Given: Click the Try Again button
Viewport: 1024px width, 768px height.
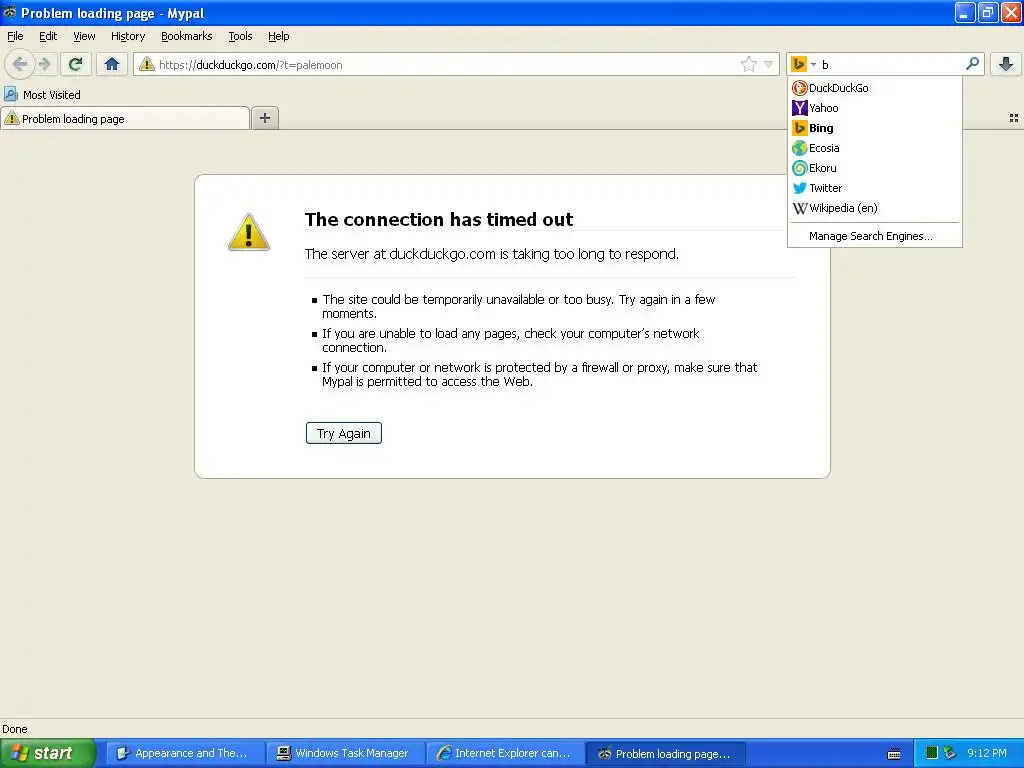Looking at the screenshot, I should tap(344, 433).
